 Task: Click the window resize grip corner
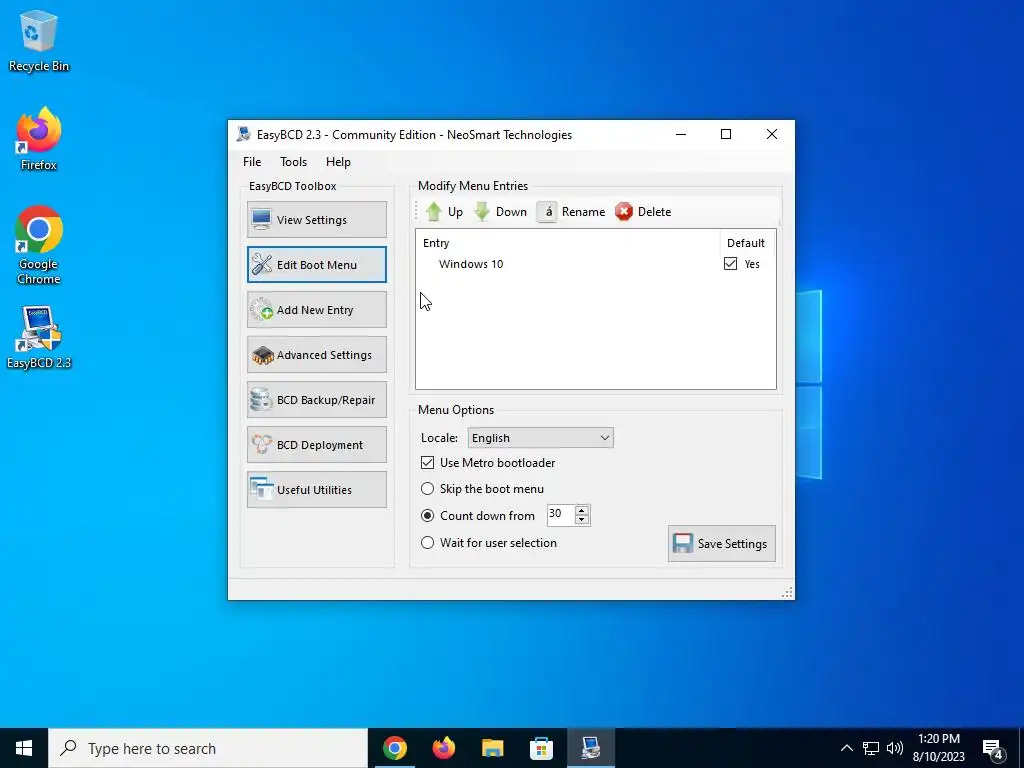coord(788,592)
